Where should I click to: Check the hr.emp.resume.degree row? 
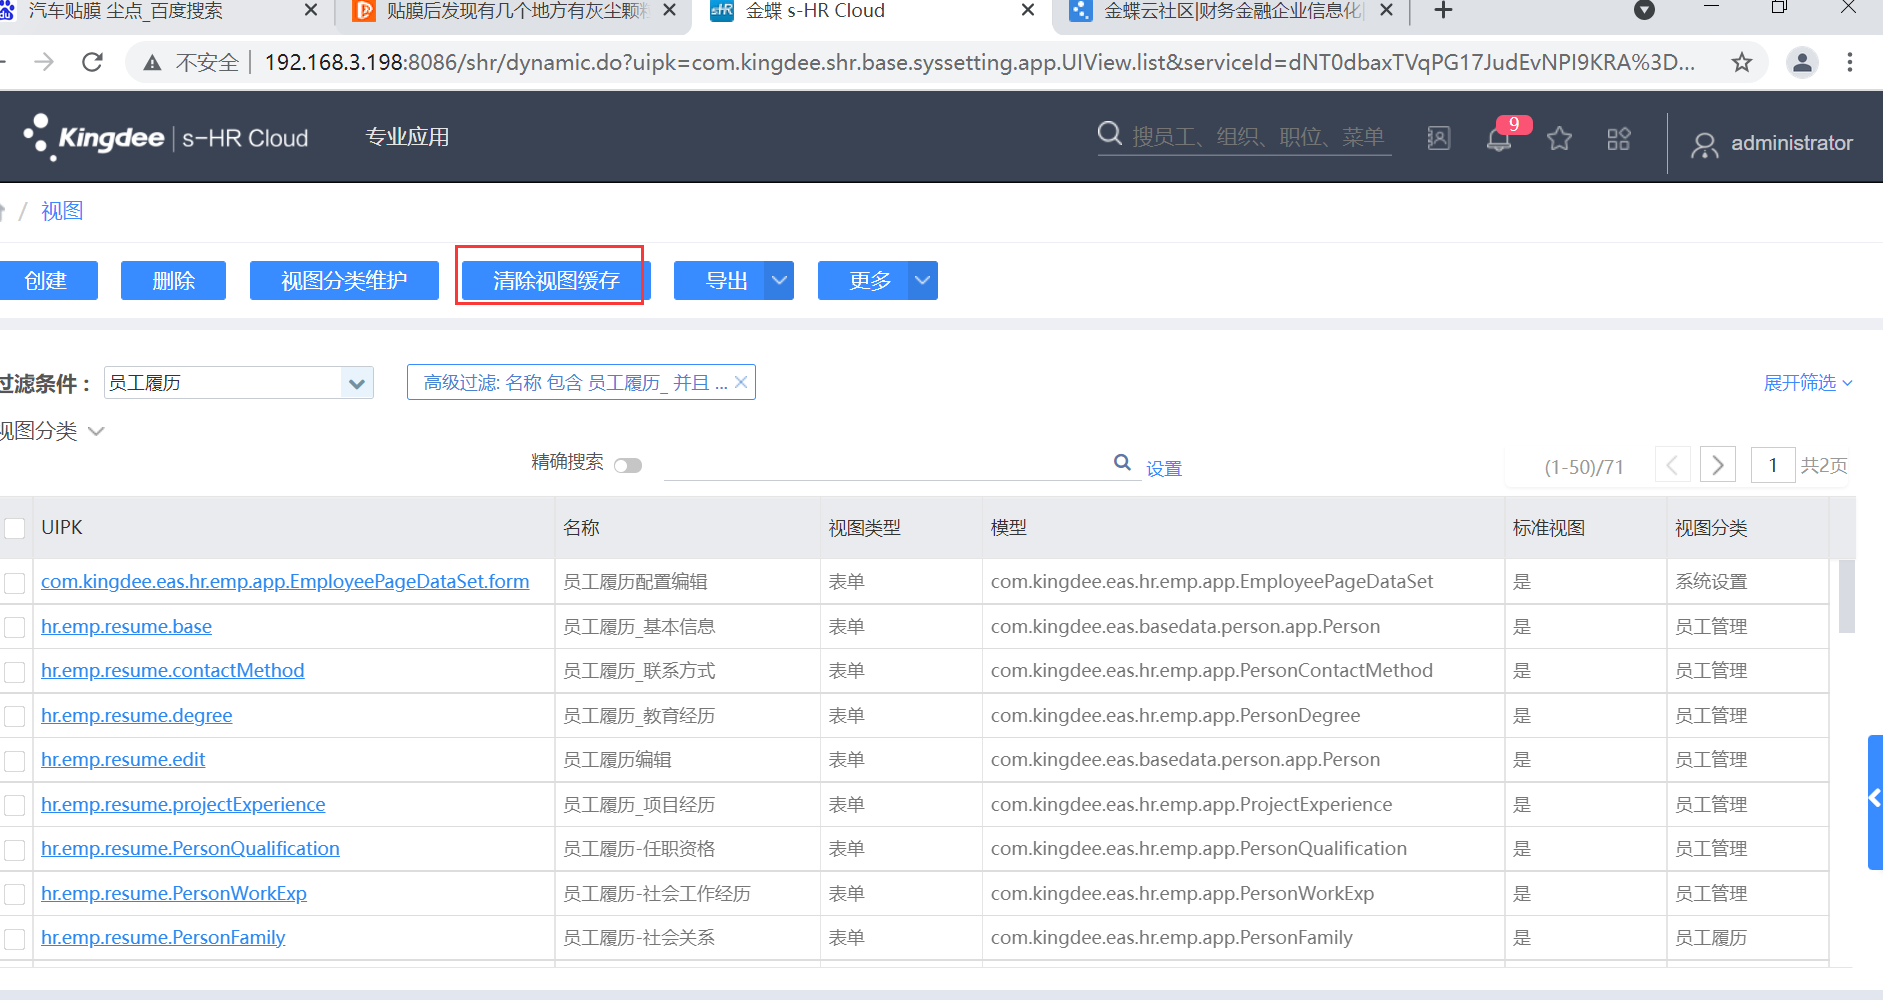(x=15, y=717)
